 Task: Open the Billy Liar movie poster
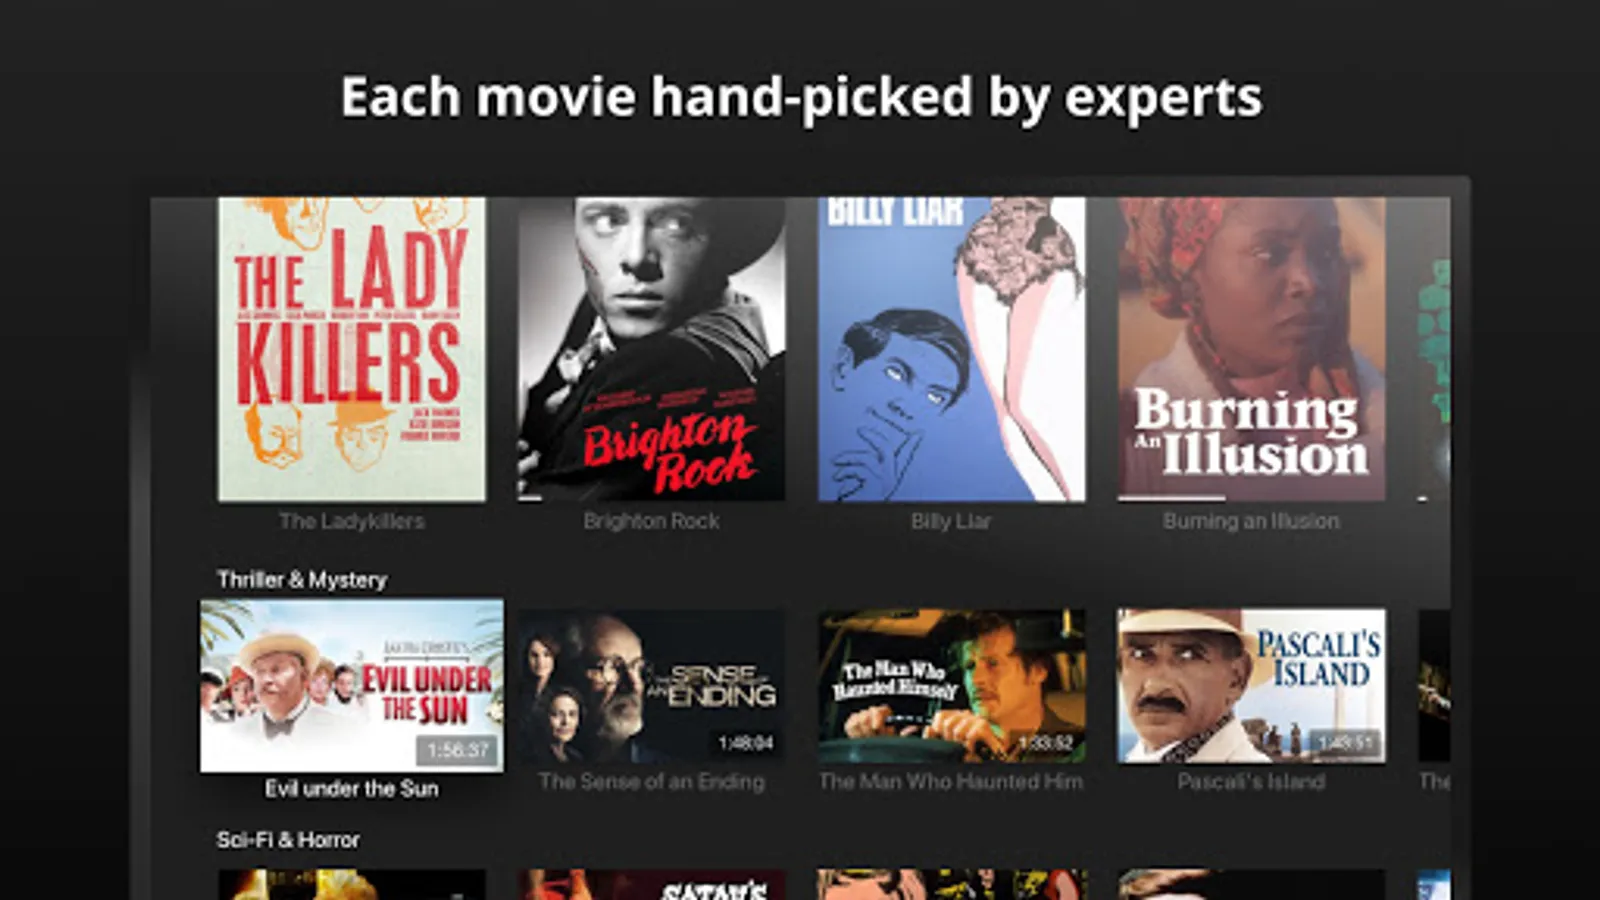click(x=952, y=349)
